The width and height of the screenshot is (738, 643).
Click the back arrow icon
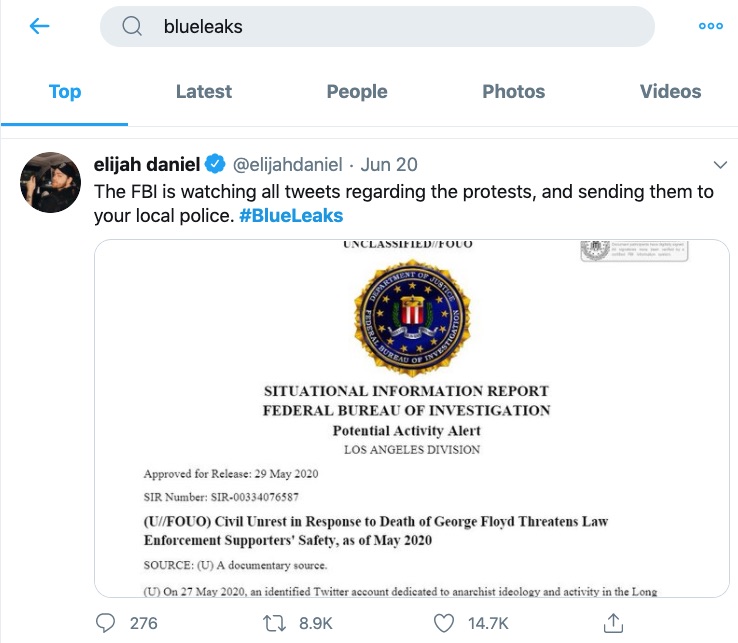[x=40, y=27]
